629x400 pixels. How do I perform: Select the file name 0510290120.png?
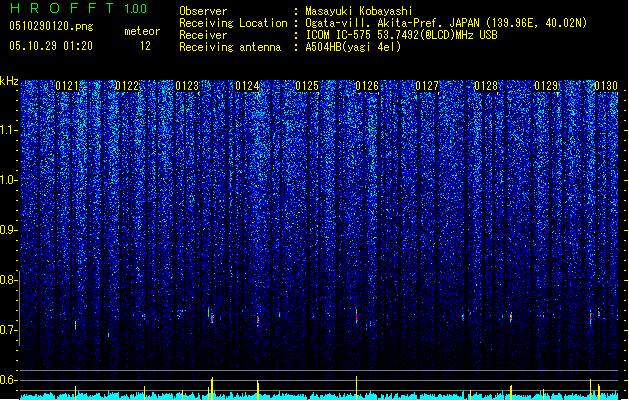(51, 26)
